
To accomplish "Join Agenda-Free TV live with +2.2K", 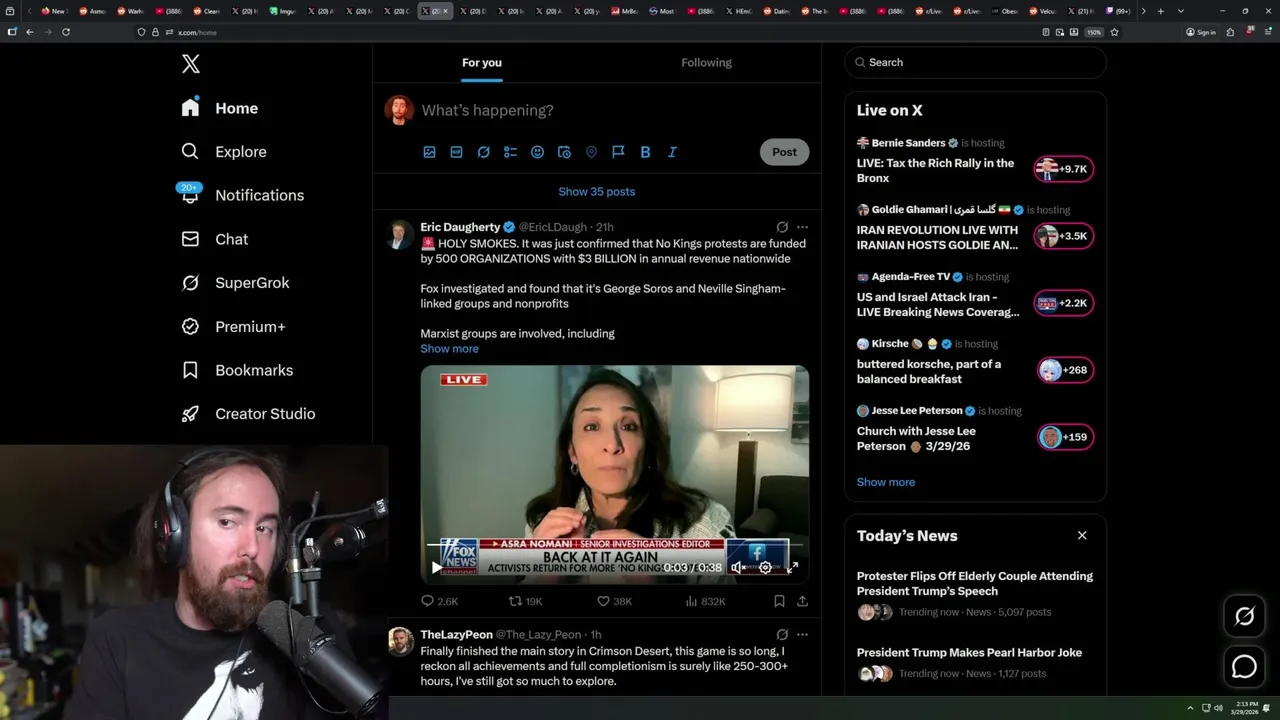I will pyautogui.click(x=1064, y=303).
